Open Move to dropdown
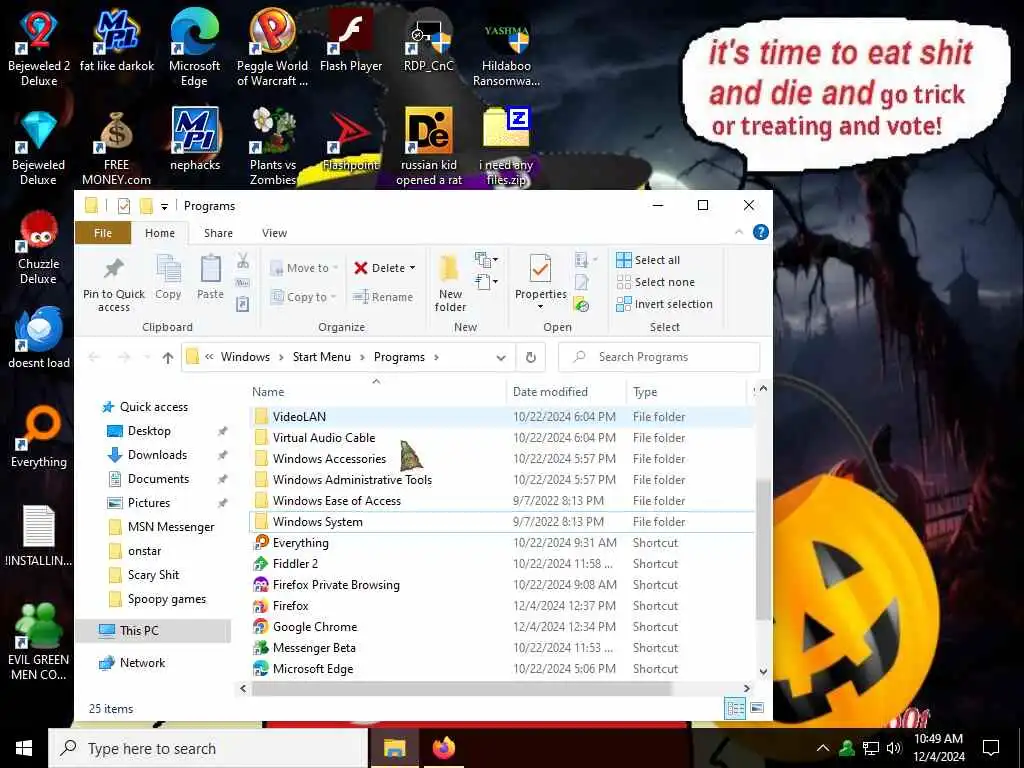Image resolution: width=1024 pixels, height=768 pixels. point(304,268)
